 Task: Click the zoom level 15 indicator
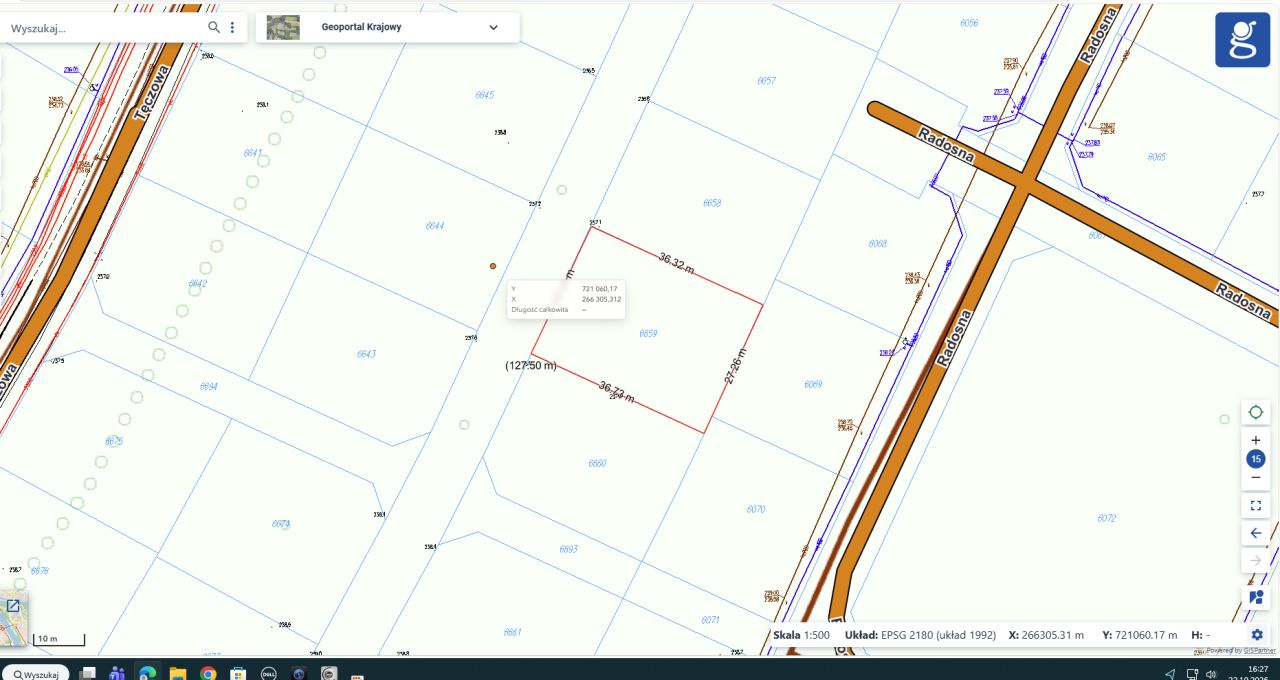click(x=1256, y=459)
